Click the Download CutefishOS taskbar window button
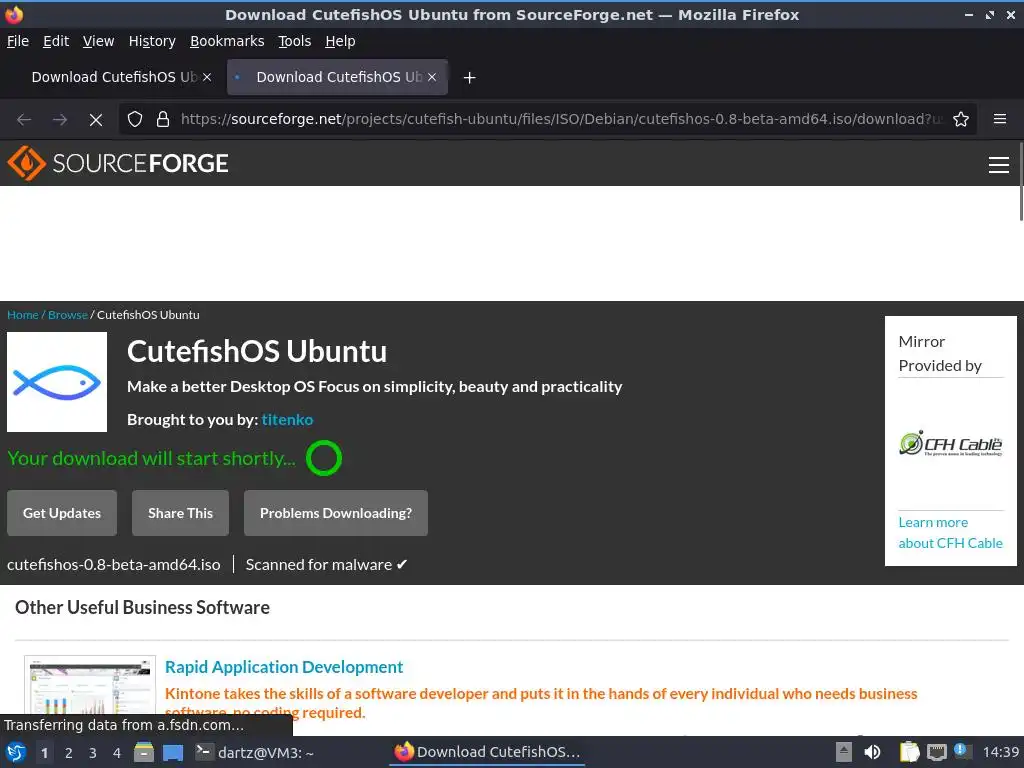Viewport: 1024px width, 768px height. point(488,752)
